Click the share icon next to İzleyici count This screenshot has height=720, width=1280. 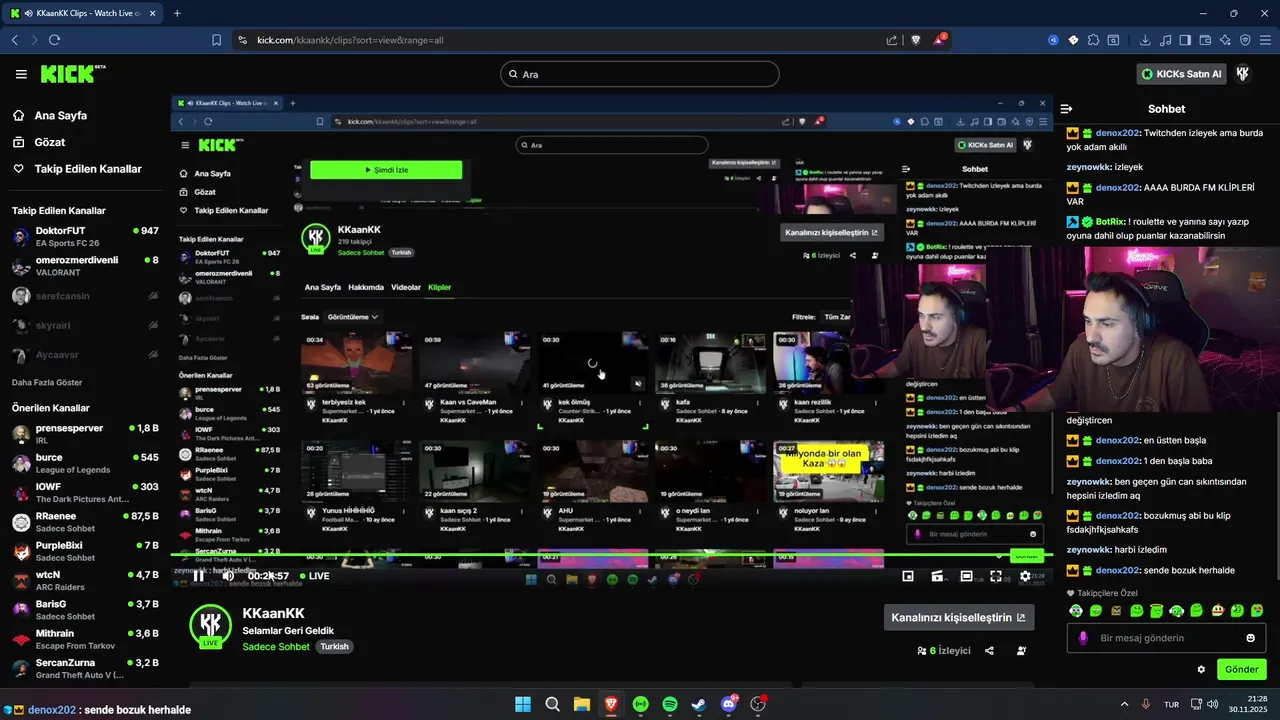pos(989,650)
